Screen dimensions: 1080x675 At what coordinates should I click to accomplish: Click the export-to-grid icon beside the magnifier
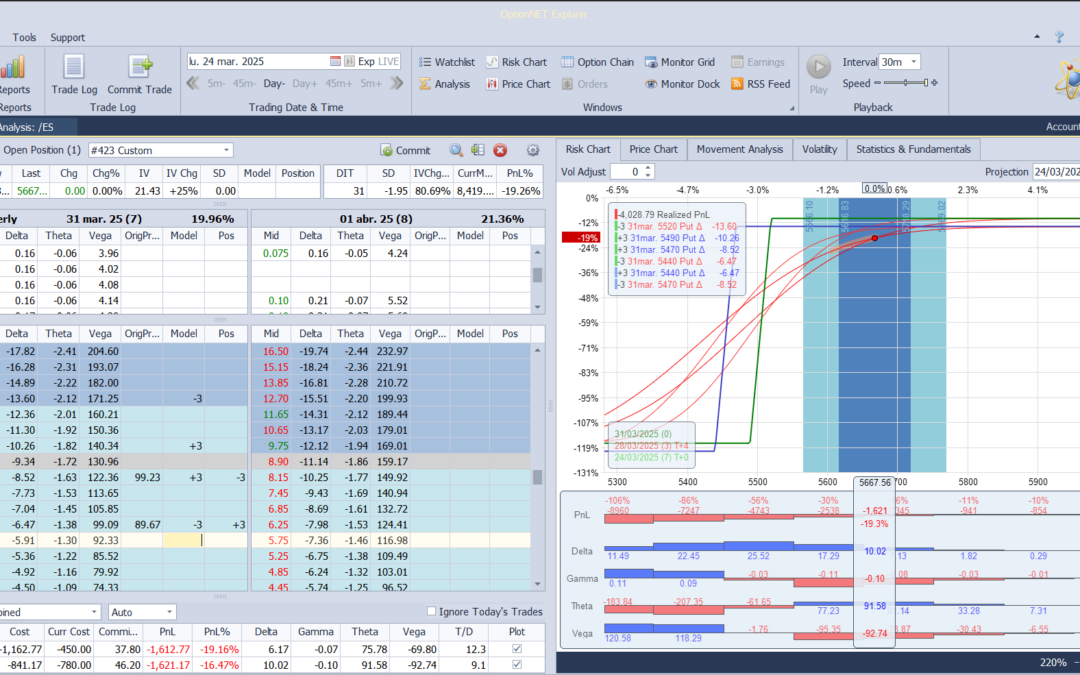coord(477,150)
